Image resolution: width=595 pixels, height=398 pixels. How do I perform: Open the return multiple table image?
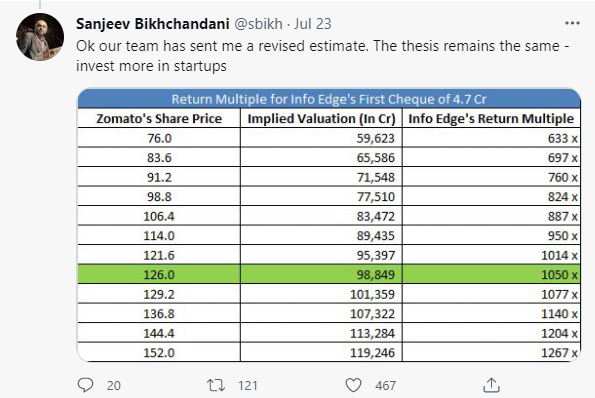pyautogui.click(x=329, y=225)
